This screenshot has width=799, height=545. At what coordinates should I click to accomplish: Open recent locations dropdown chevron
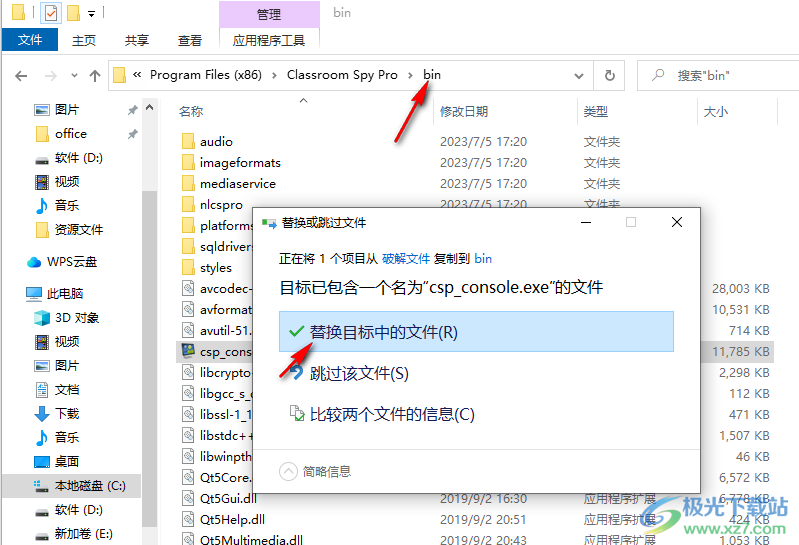(74, 75)
